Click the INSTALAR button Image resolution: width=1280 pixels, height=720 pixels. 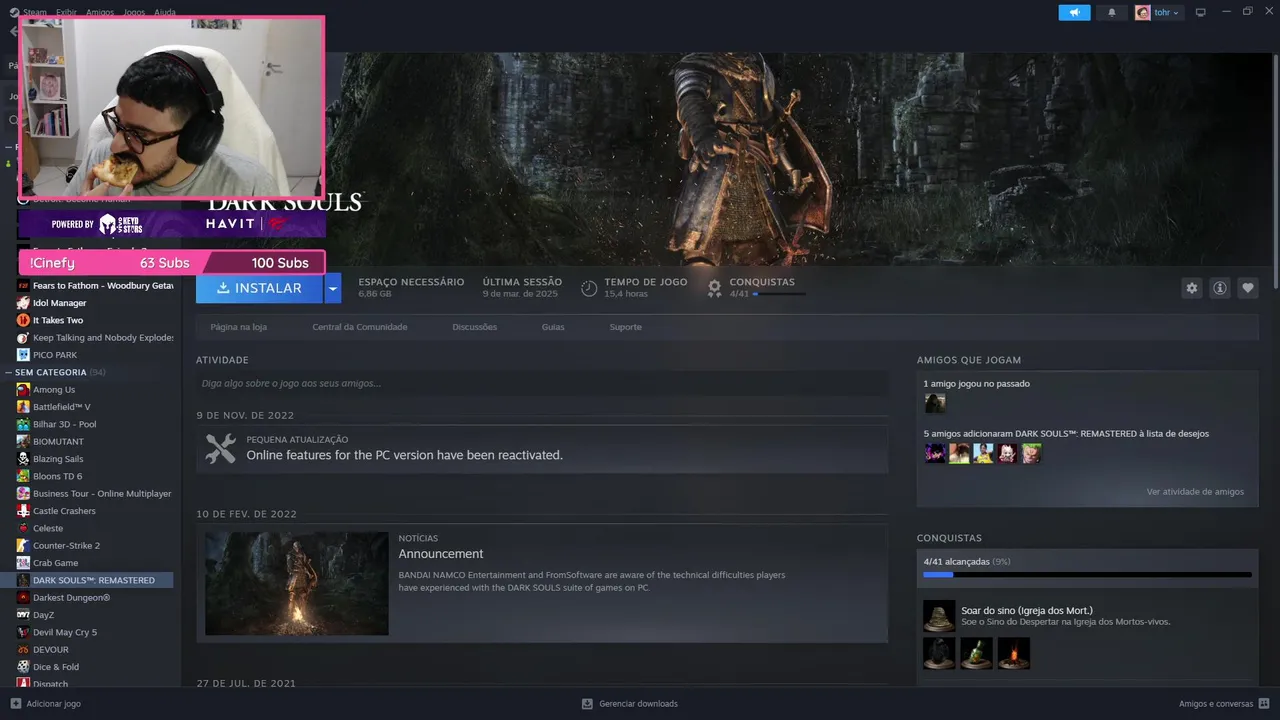(259, 288)
